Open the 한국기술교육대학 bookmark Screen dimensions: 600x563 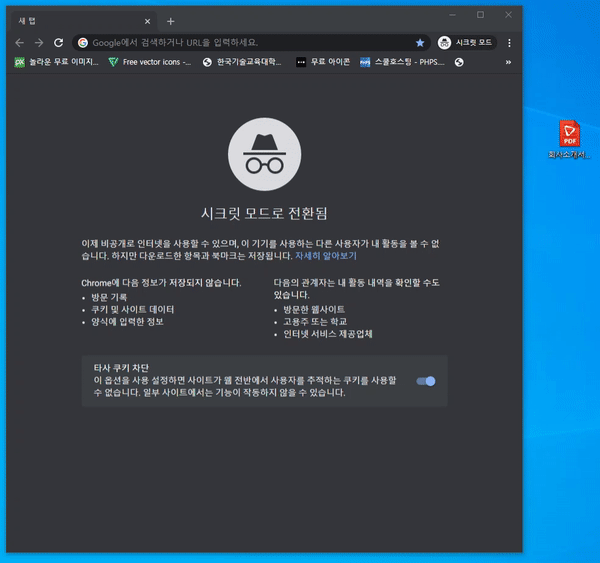click(x=242, y=62)
